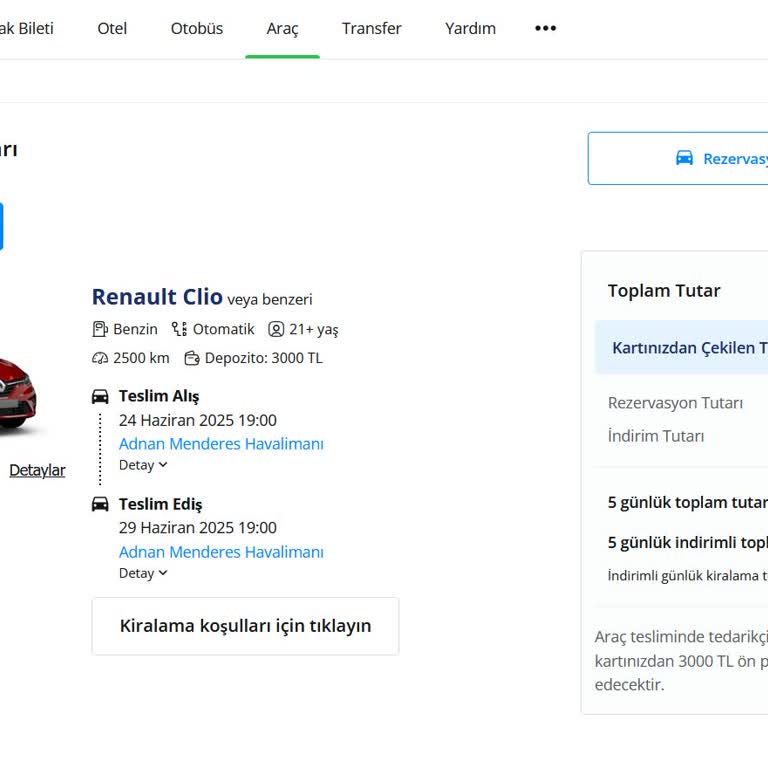
Task: Open the Otel tab
Action: tap(112, 28)
